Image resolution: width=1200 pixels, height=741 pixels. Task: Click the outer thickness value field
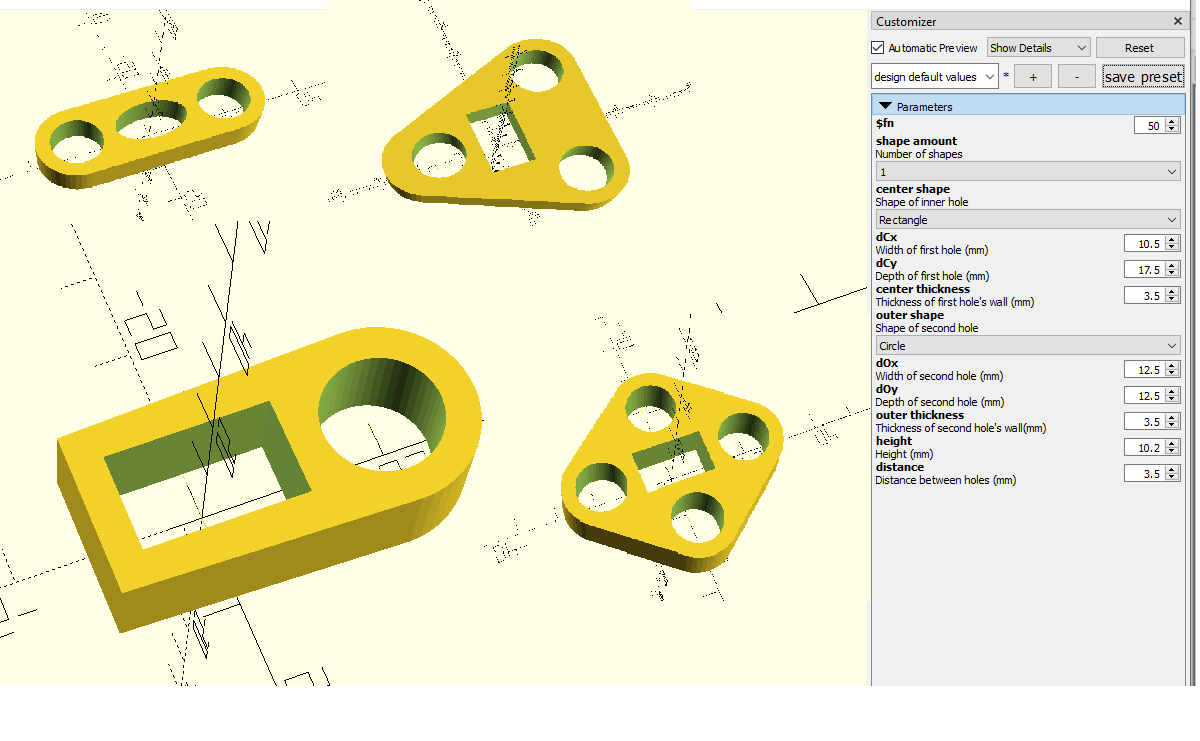pyautogui.click(x=1144, y=422)
